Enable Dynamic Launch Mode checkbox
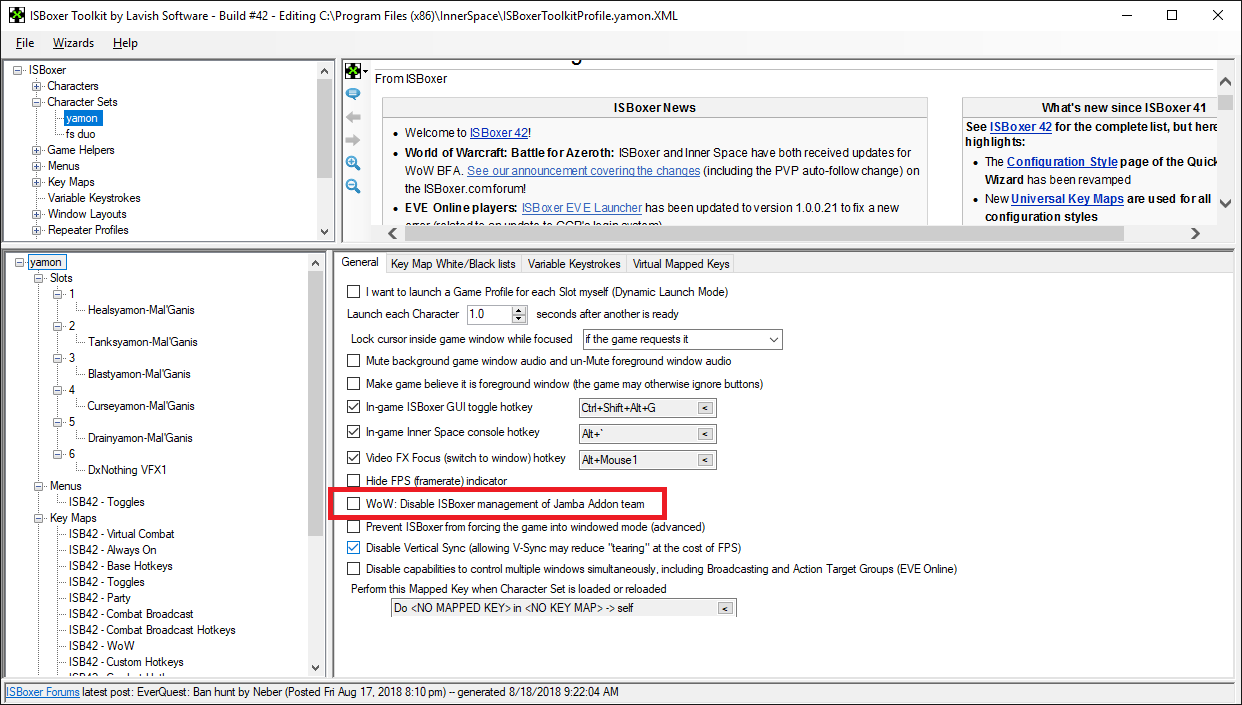Screen dimensions: 1242x705 pyautogui.click(x=353, y=292)
